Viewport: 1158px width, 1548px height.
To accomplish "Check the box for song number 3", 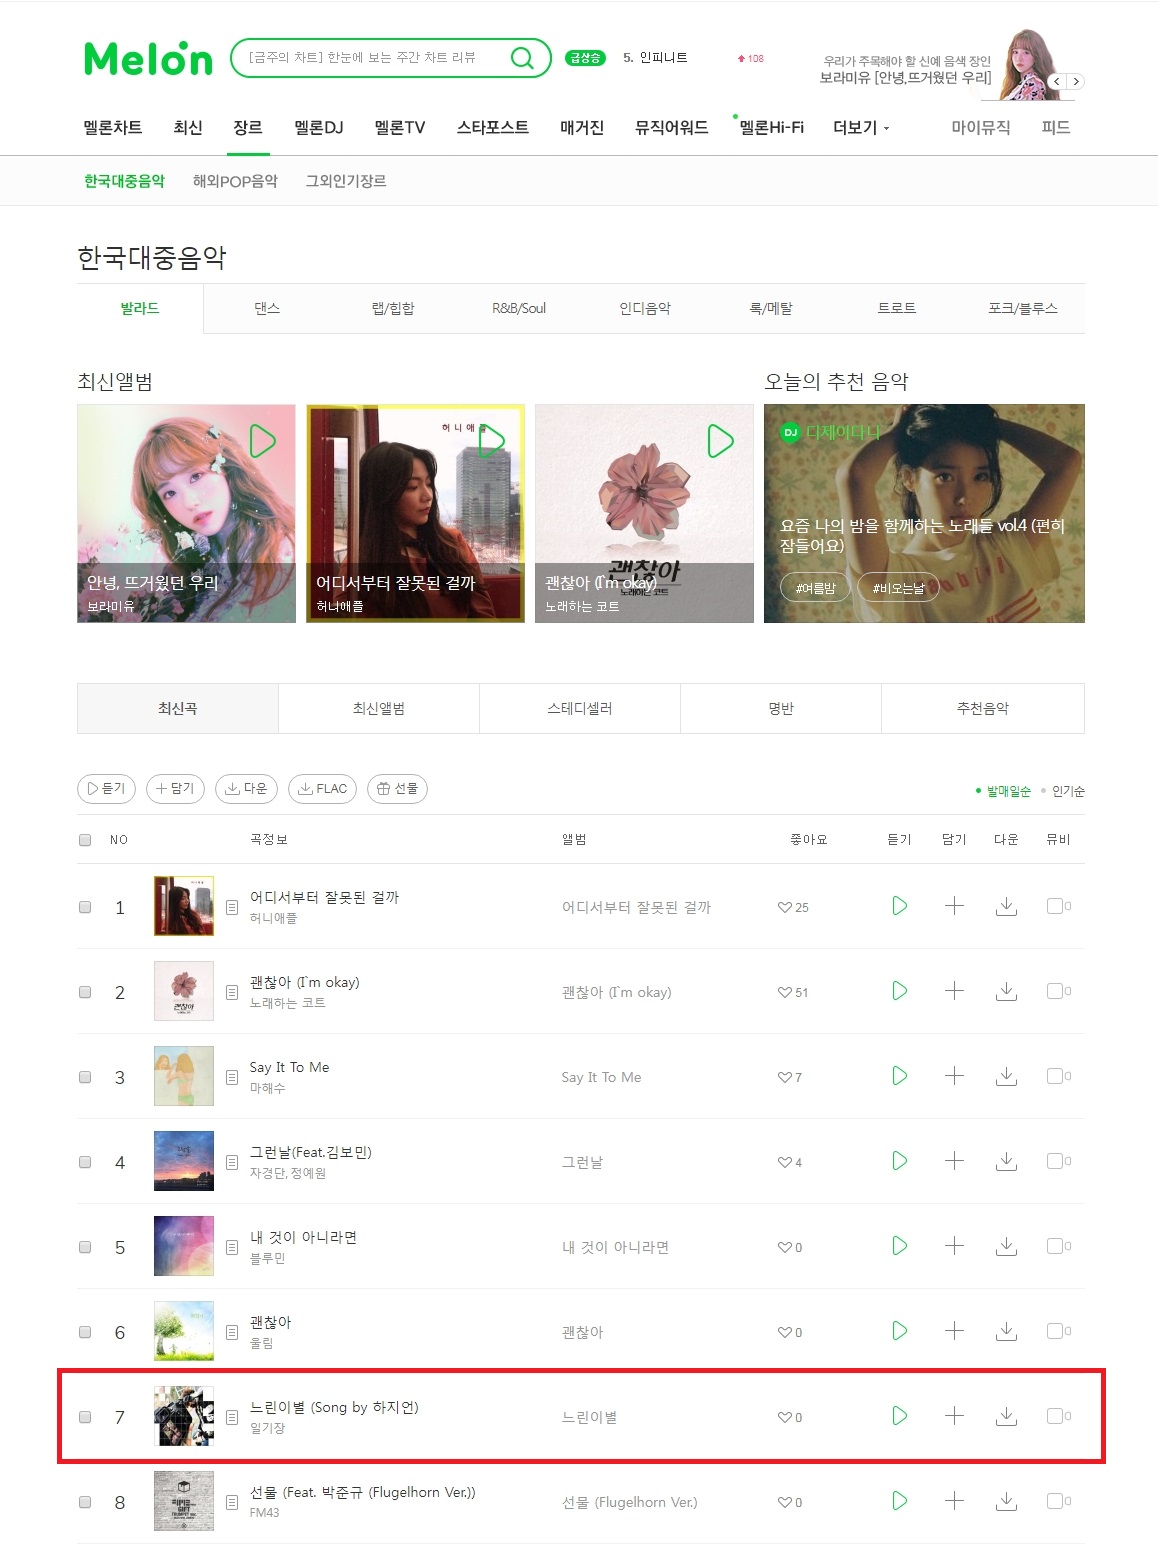I will tap(85, 1077).
